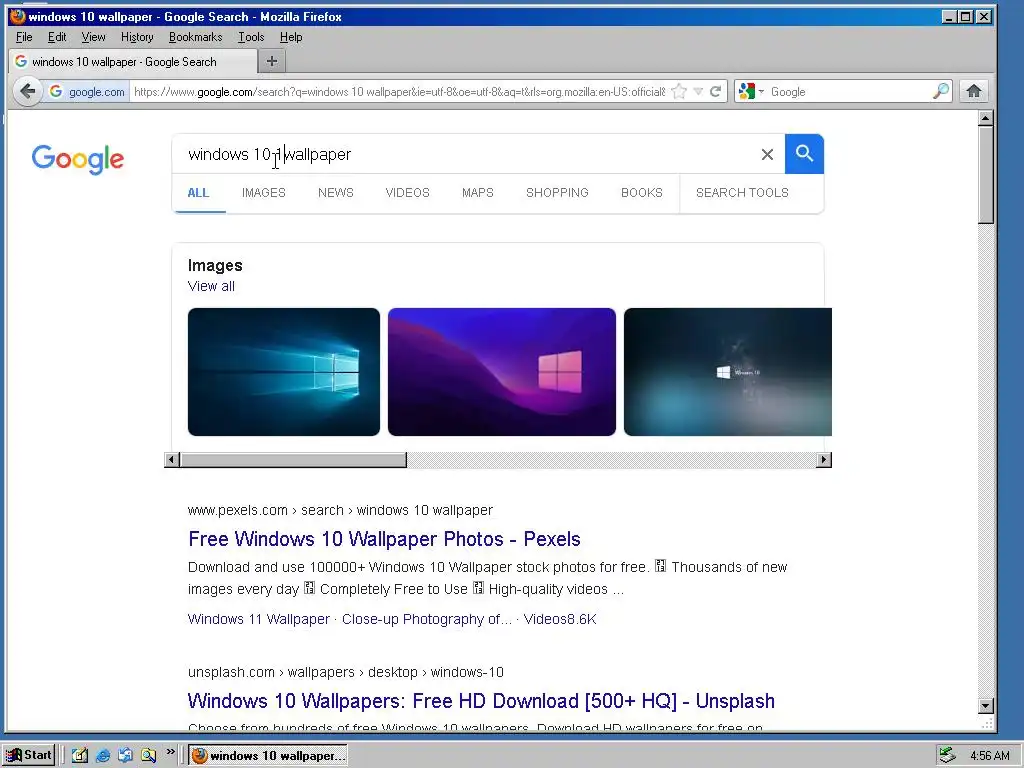The height and width of the screenshot is (768, 1024).
Task: Clear the Google query with X icon
Action: pyautogui.click(x=767, y=154)
